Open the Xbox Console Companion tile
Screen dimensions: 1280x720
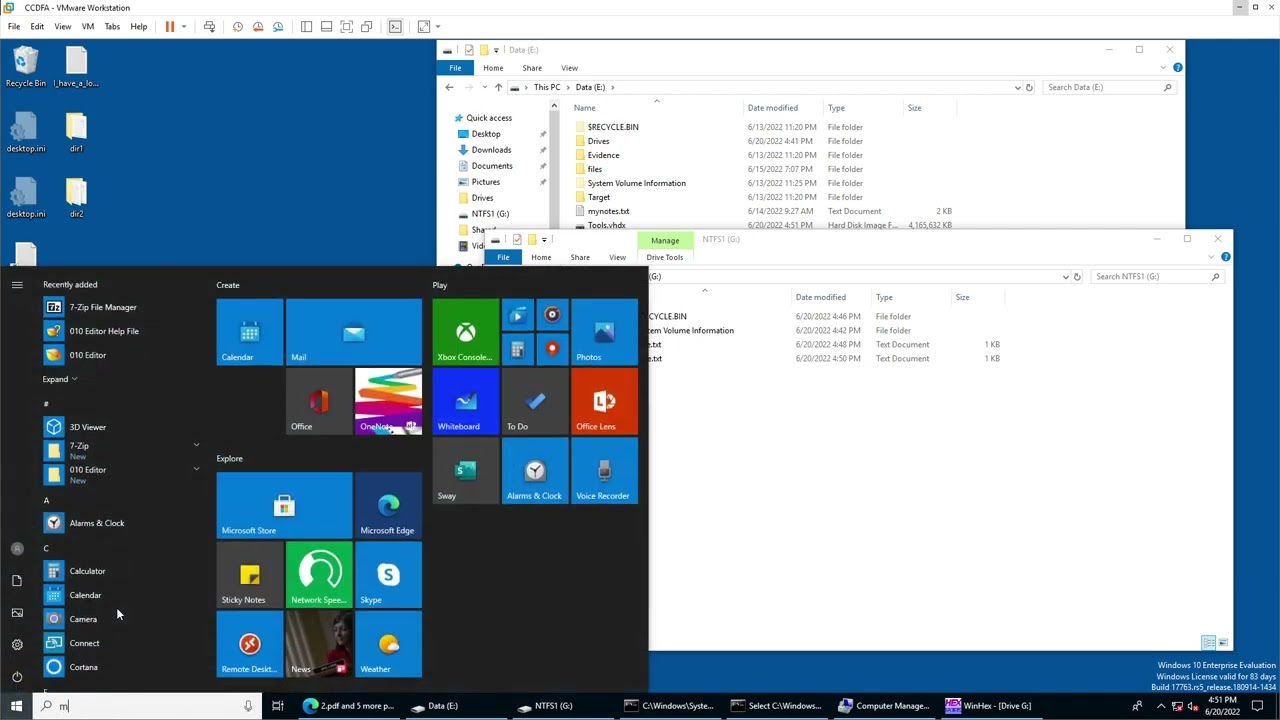(465, 332)
